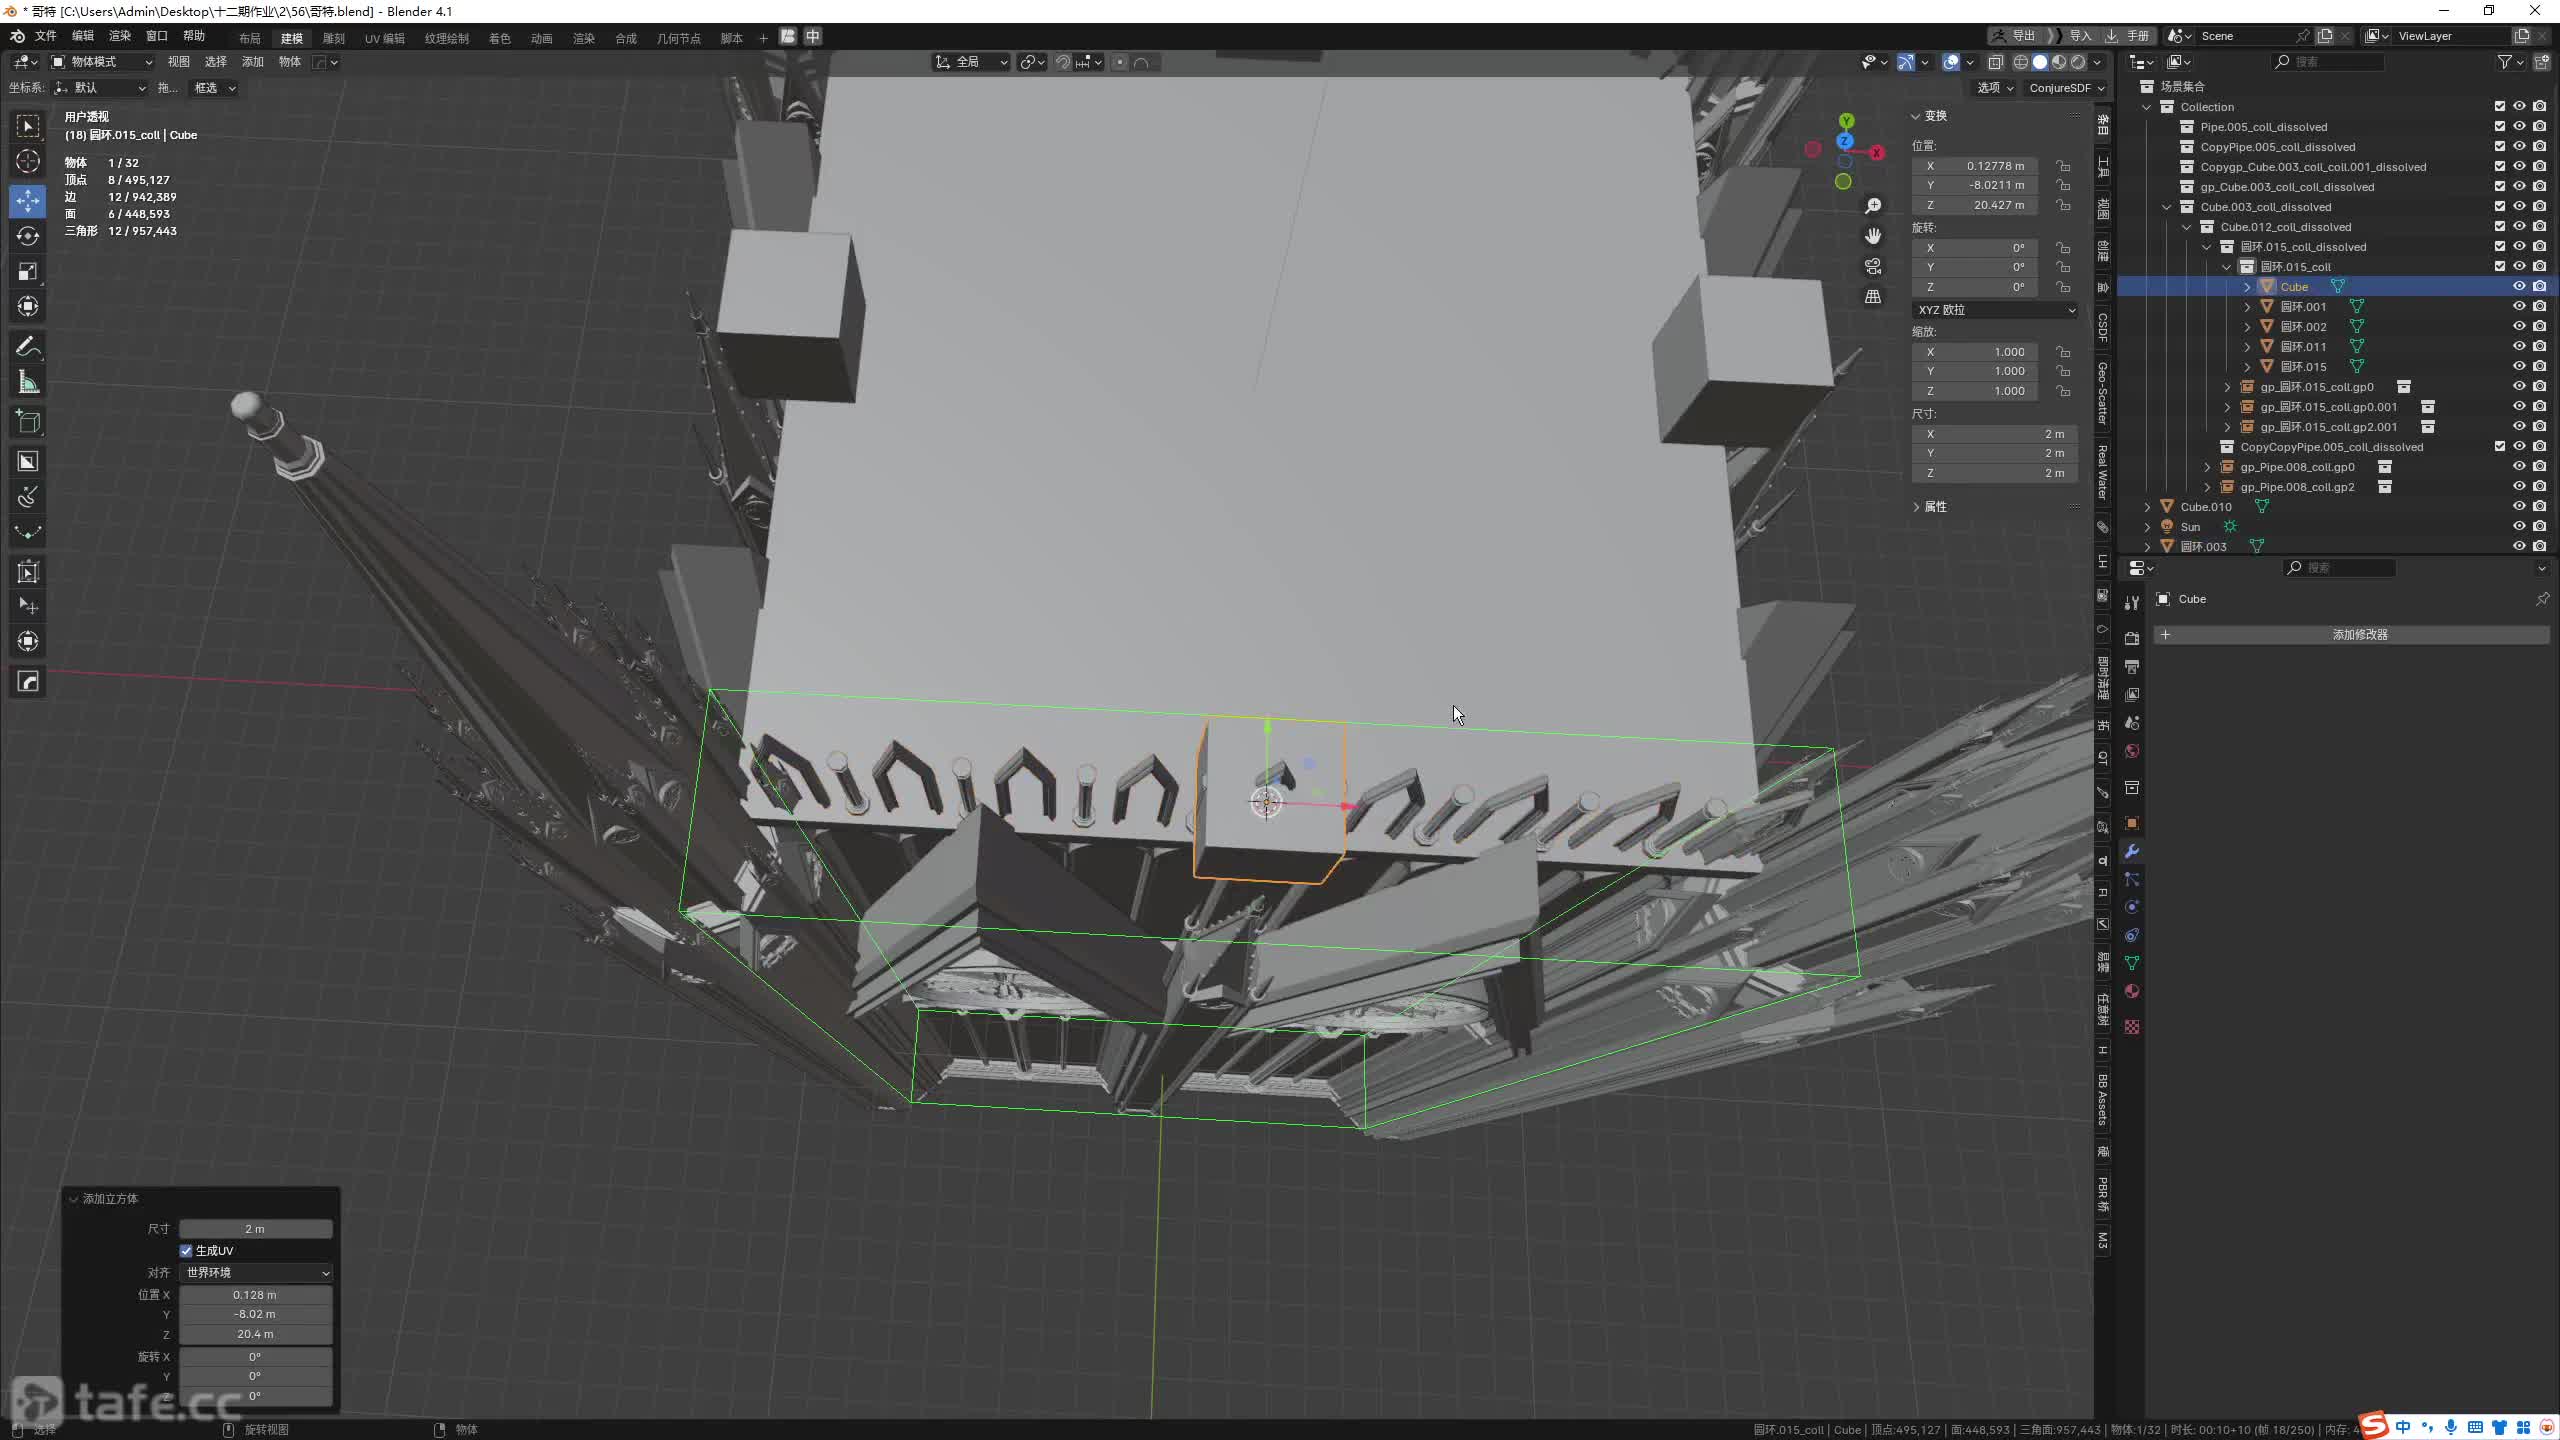
Task: Open the 物体模式 mode dropdown
Action: 102,62
